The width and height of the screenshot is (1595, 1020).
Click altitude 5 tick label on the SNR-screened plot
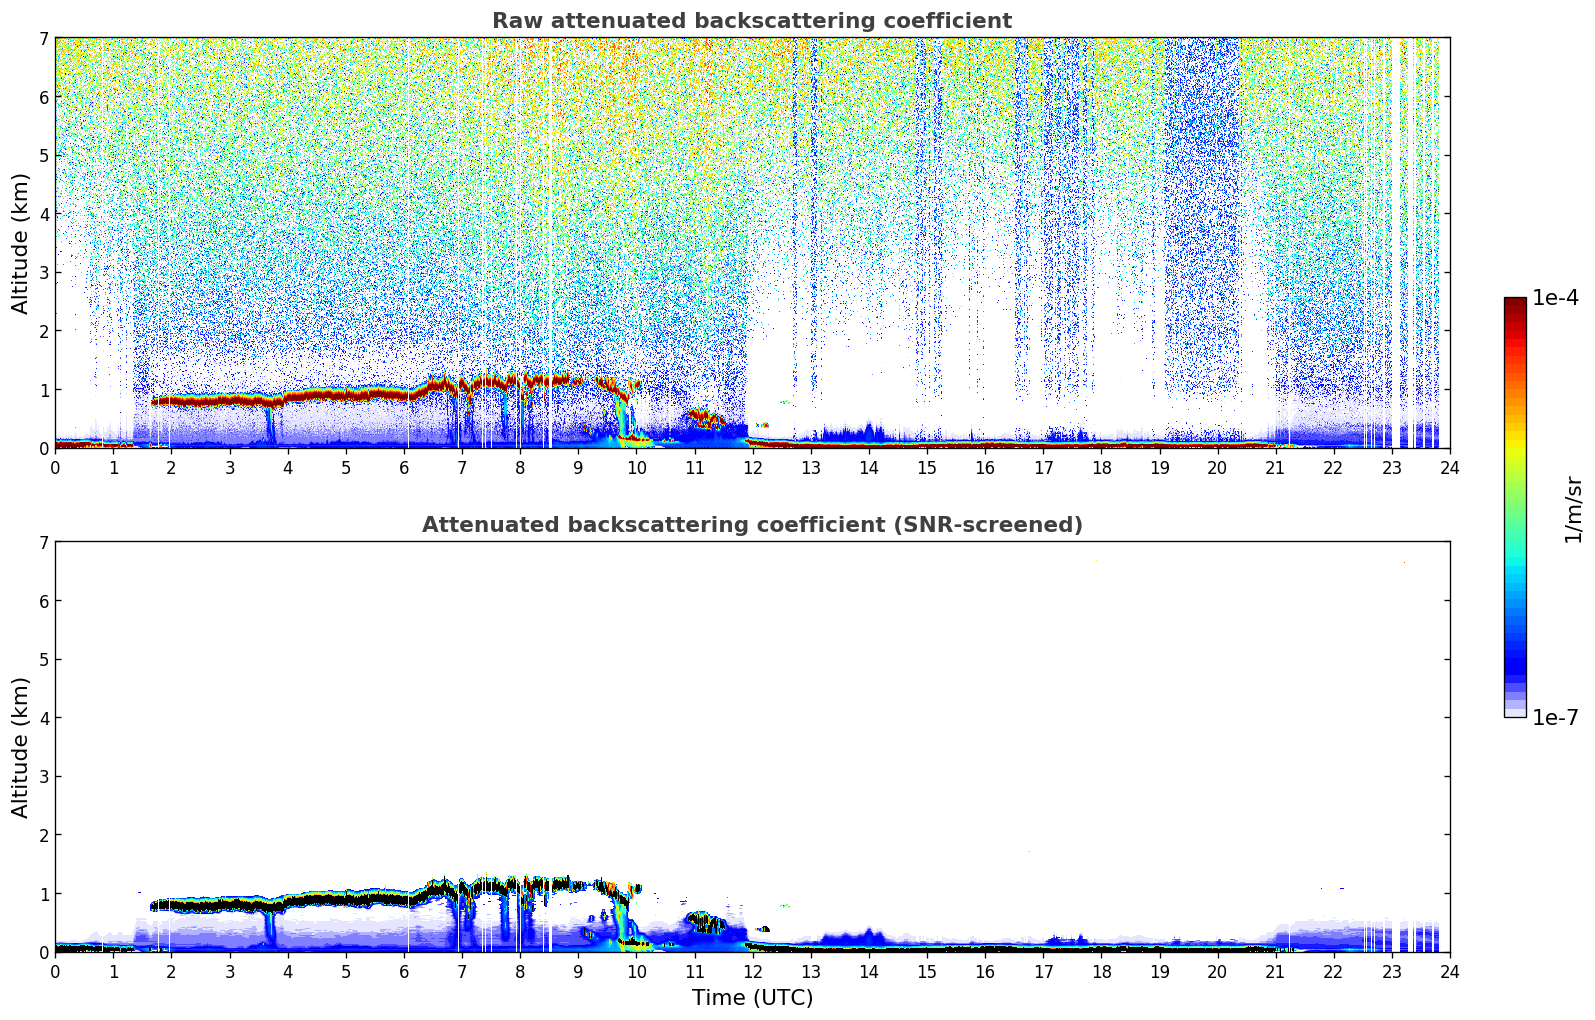click(x=43, y=660)
